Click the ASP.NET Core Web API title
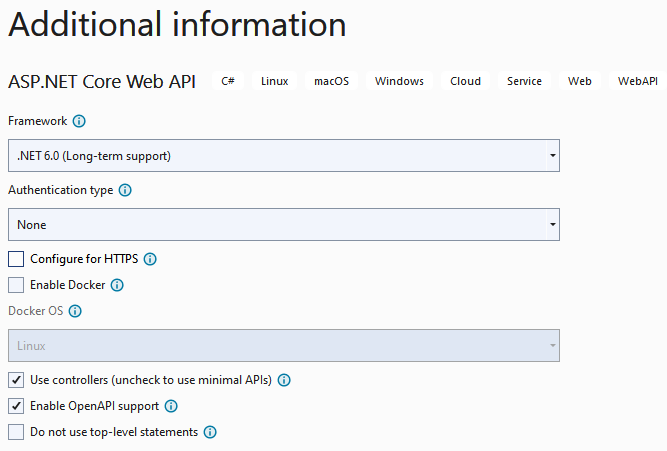The width and height of the screenshot is (667, 451). pos(102,81)
